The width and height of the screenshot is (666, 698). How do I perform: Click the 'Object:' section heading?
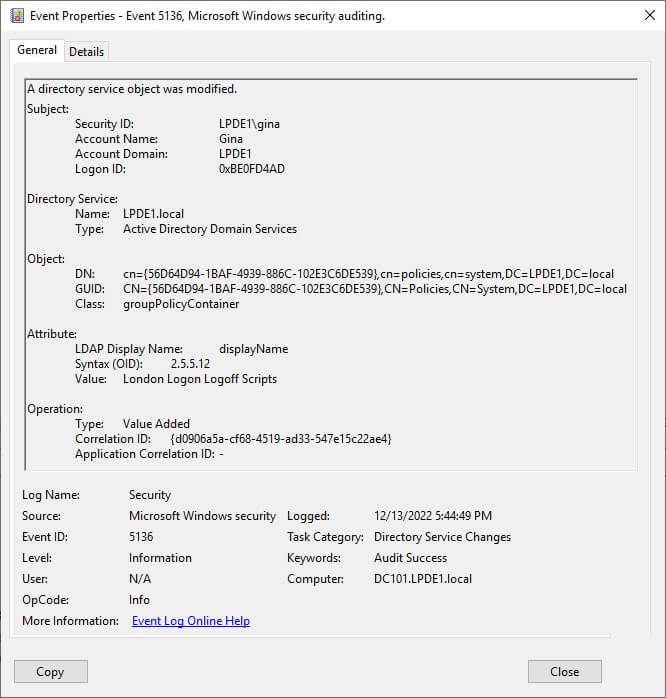[46, 259]
